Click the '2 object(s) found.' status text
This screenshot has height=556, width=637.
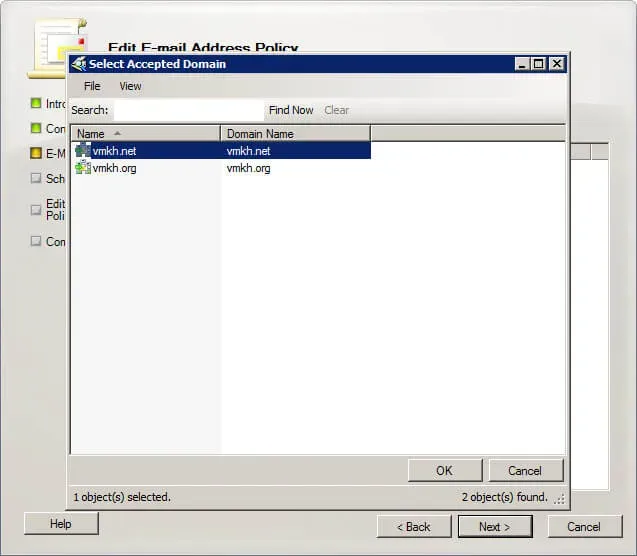coord(505,497)
